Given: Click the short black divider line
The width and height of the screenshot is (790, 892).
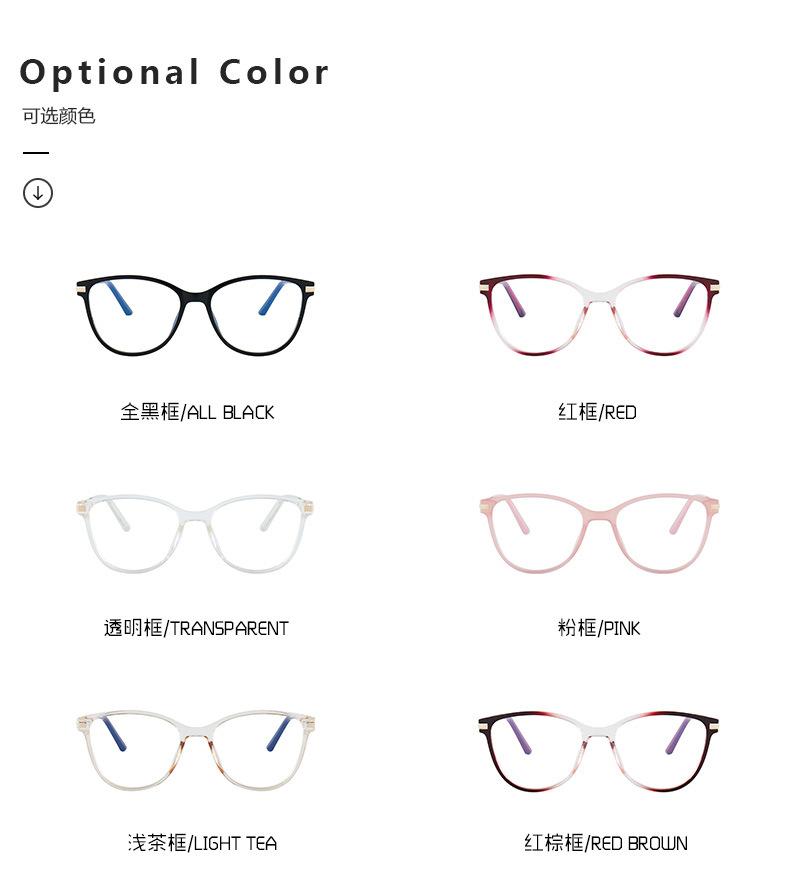Looking at the screenshot, I should point(36,152).
